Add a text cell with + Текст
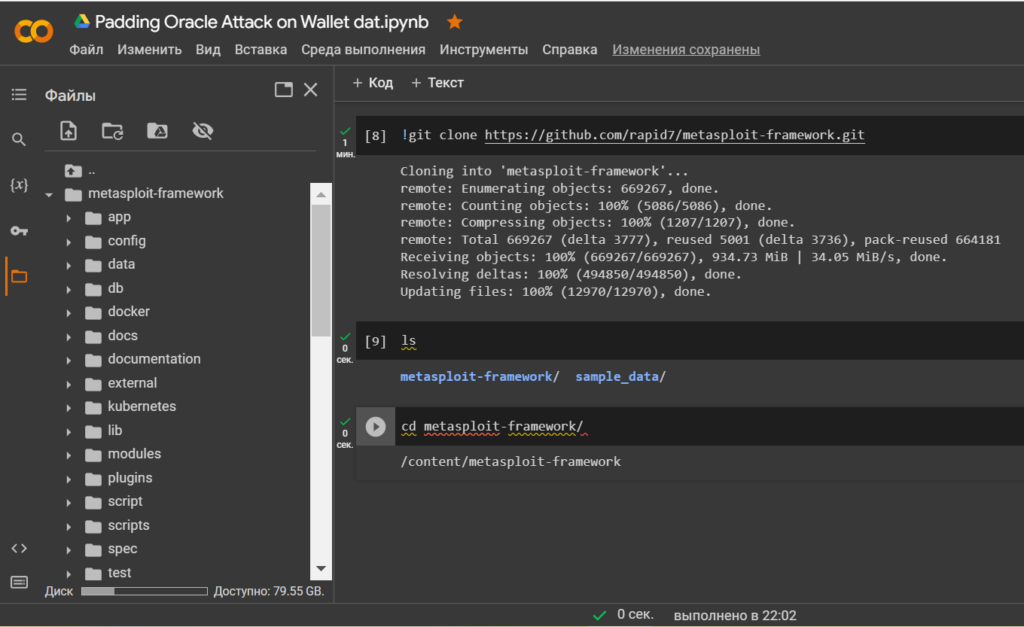The image size is (1024, 627). (438, 83)
